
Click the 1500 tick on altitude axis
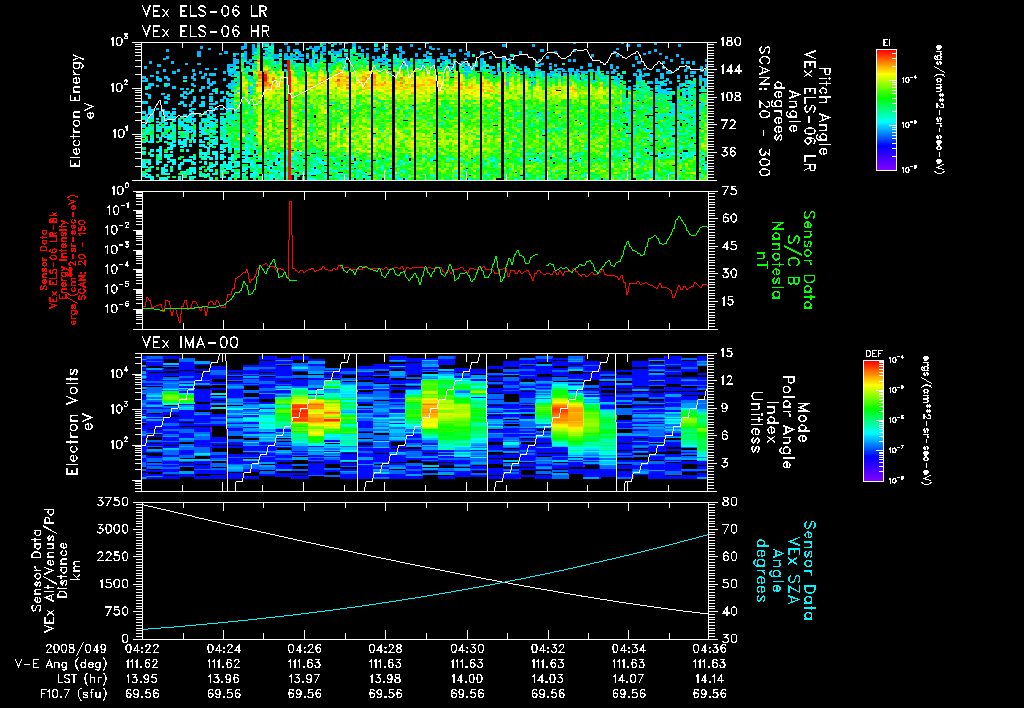(x=113, y=584)
